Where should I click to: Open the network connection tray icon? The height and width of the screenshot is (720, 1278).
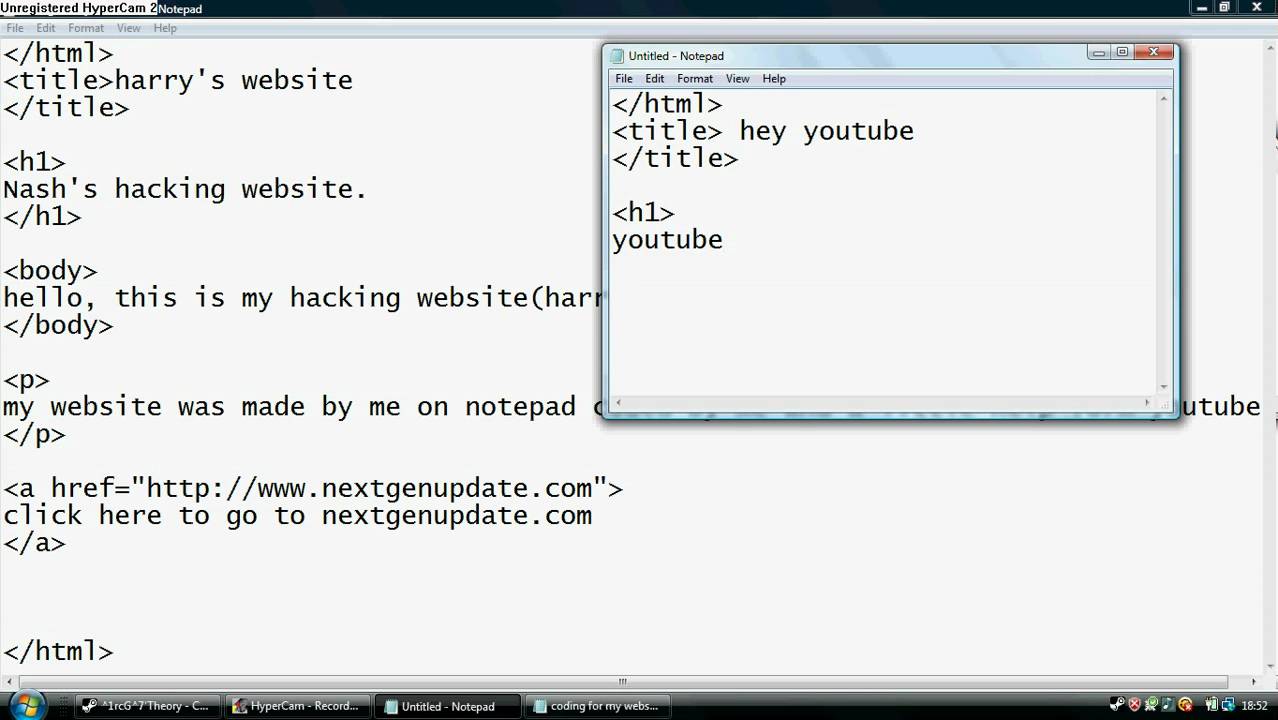1229,704
